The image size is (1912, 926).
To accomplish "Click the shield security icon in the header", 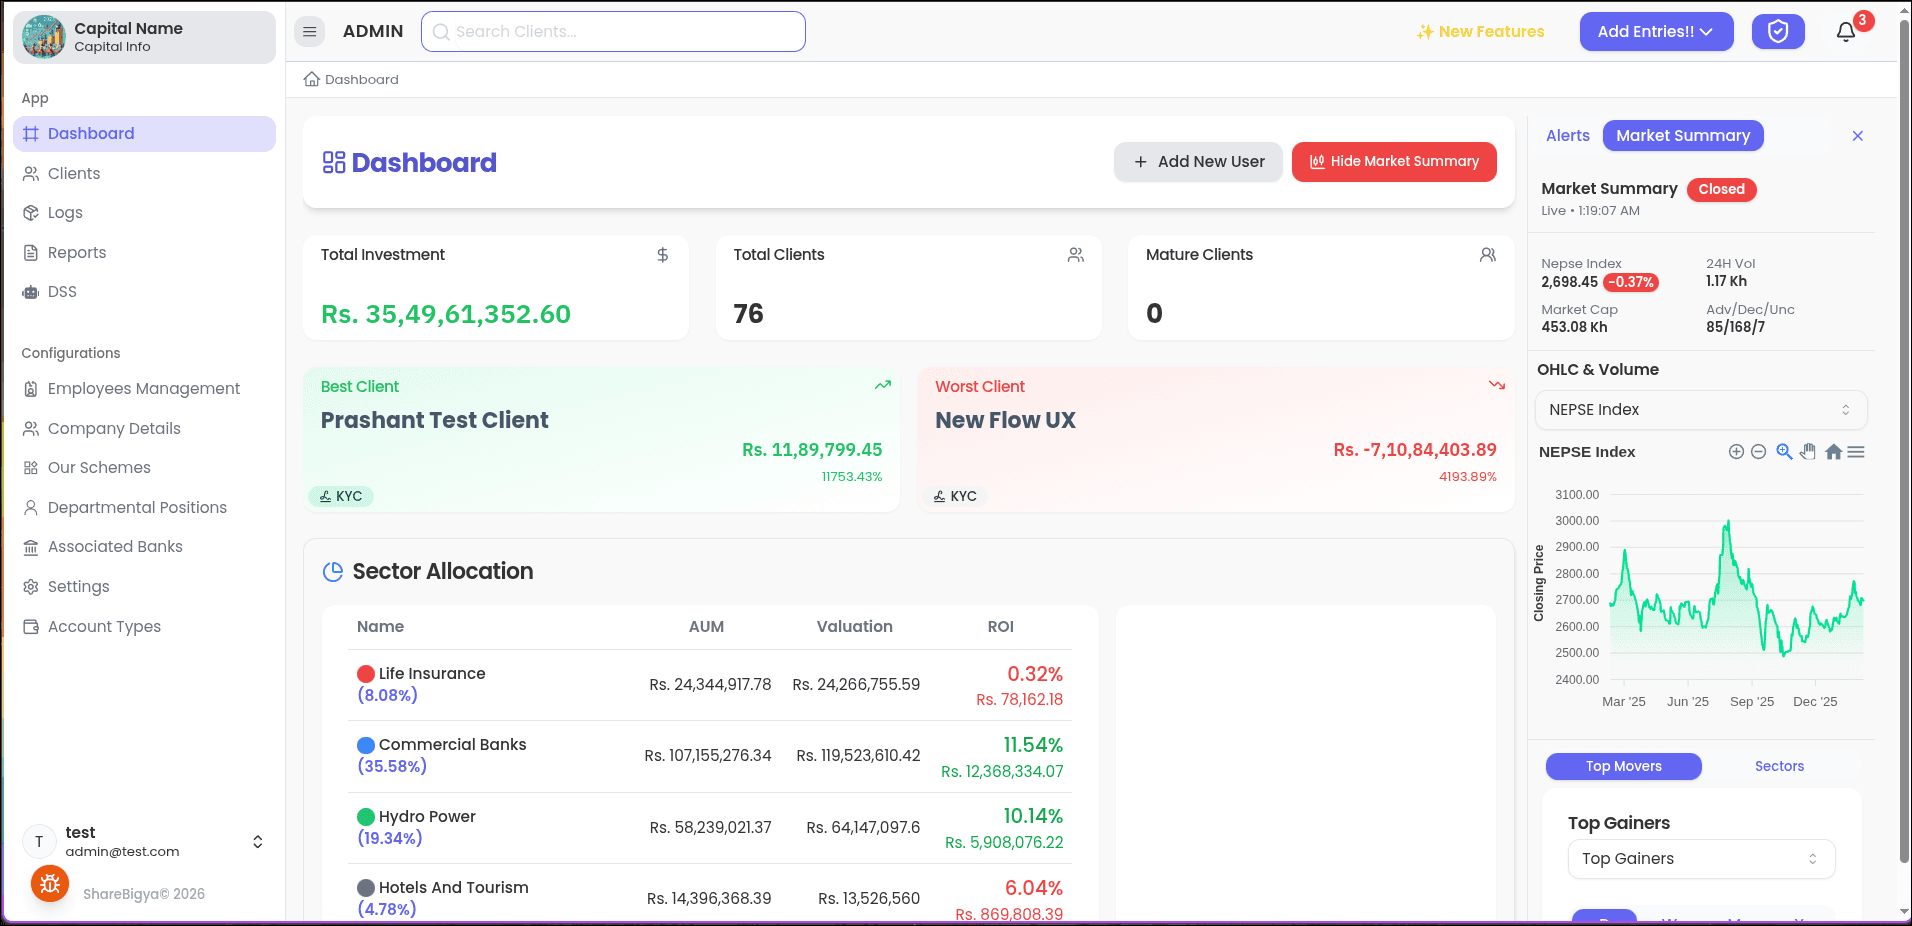I will pos(1778,31).
